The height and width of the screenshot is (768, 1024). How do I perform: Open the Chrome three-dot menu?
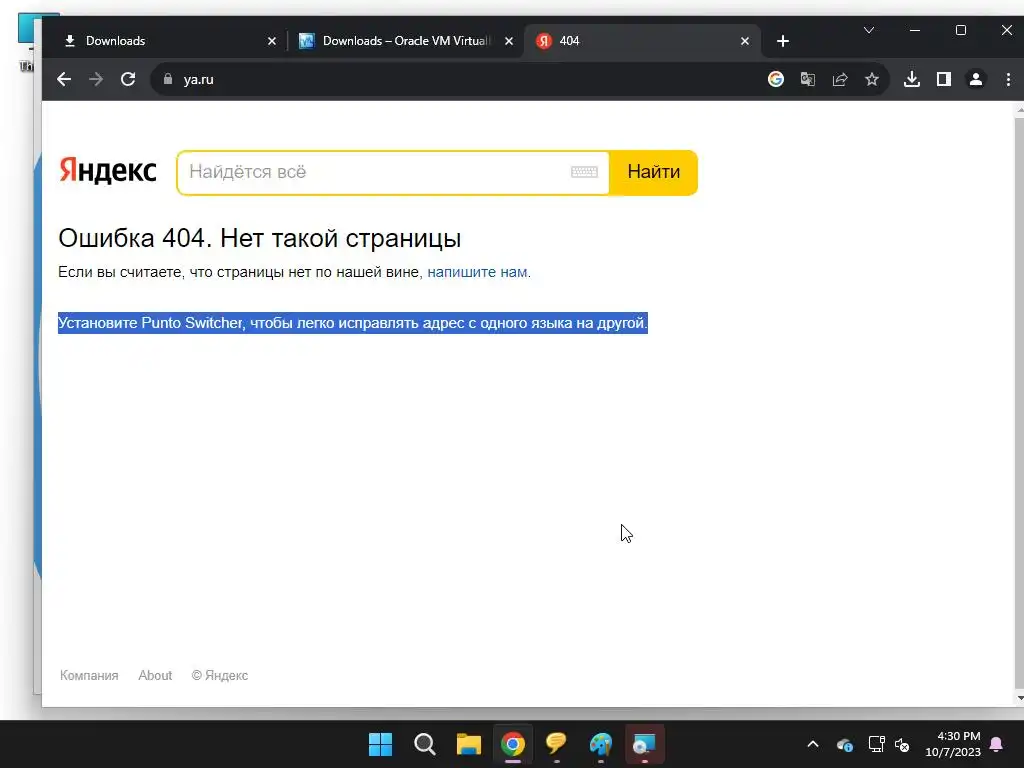coord(1008,80)
